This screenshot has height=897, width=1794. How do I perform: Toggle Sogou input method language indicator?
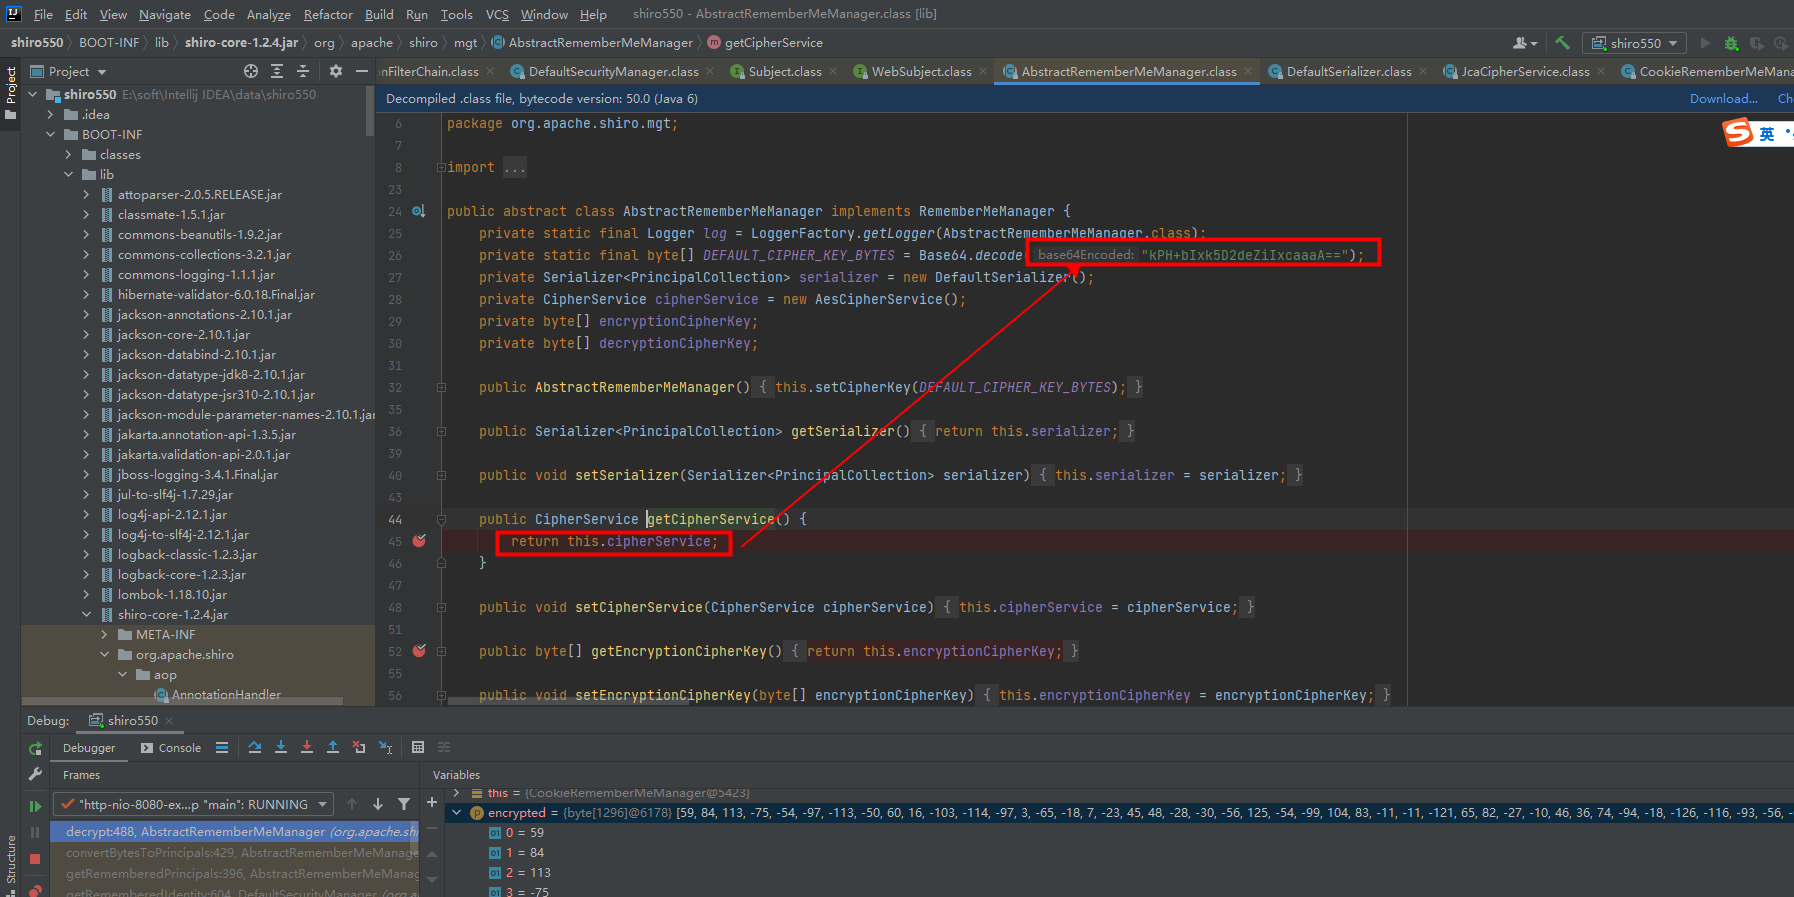(x=1767, y=134)
